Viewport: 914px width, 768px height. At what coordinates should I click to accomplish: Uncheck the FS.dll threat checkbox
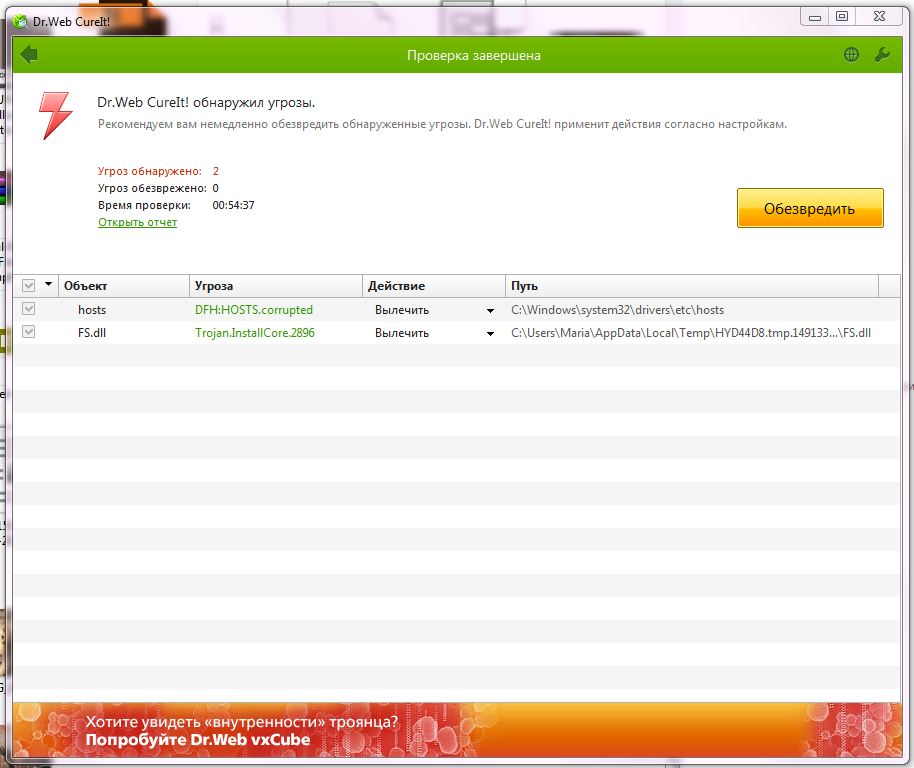28,332
